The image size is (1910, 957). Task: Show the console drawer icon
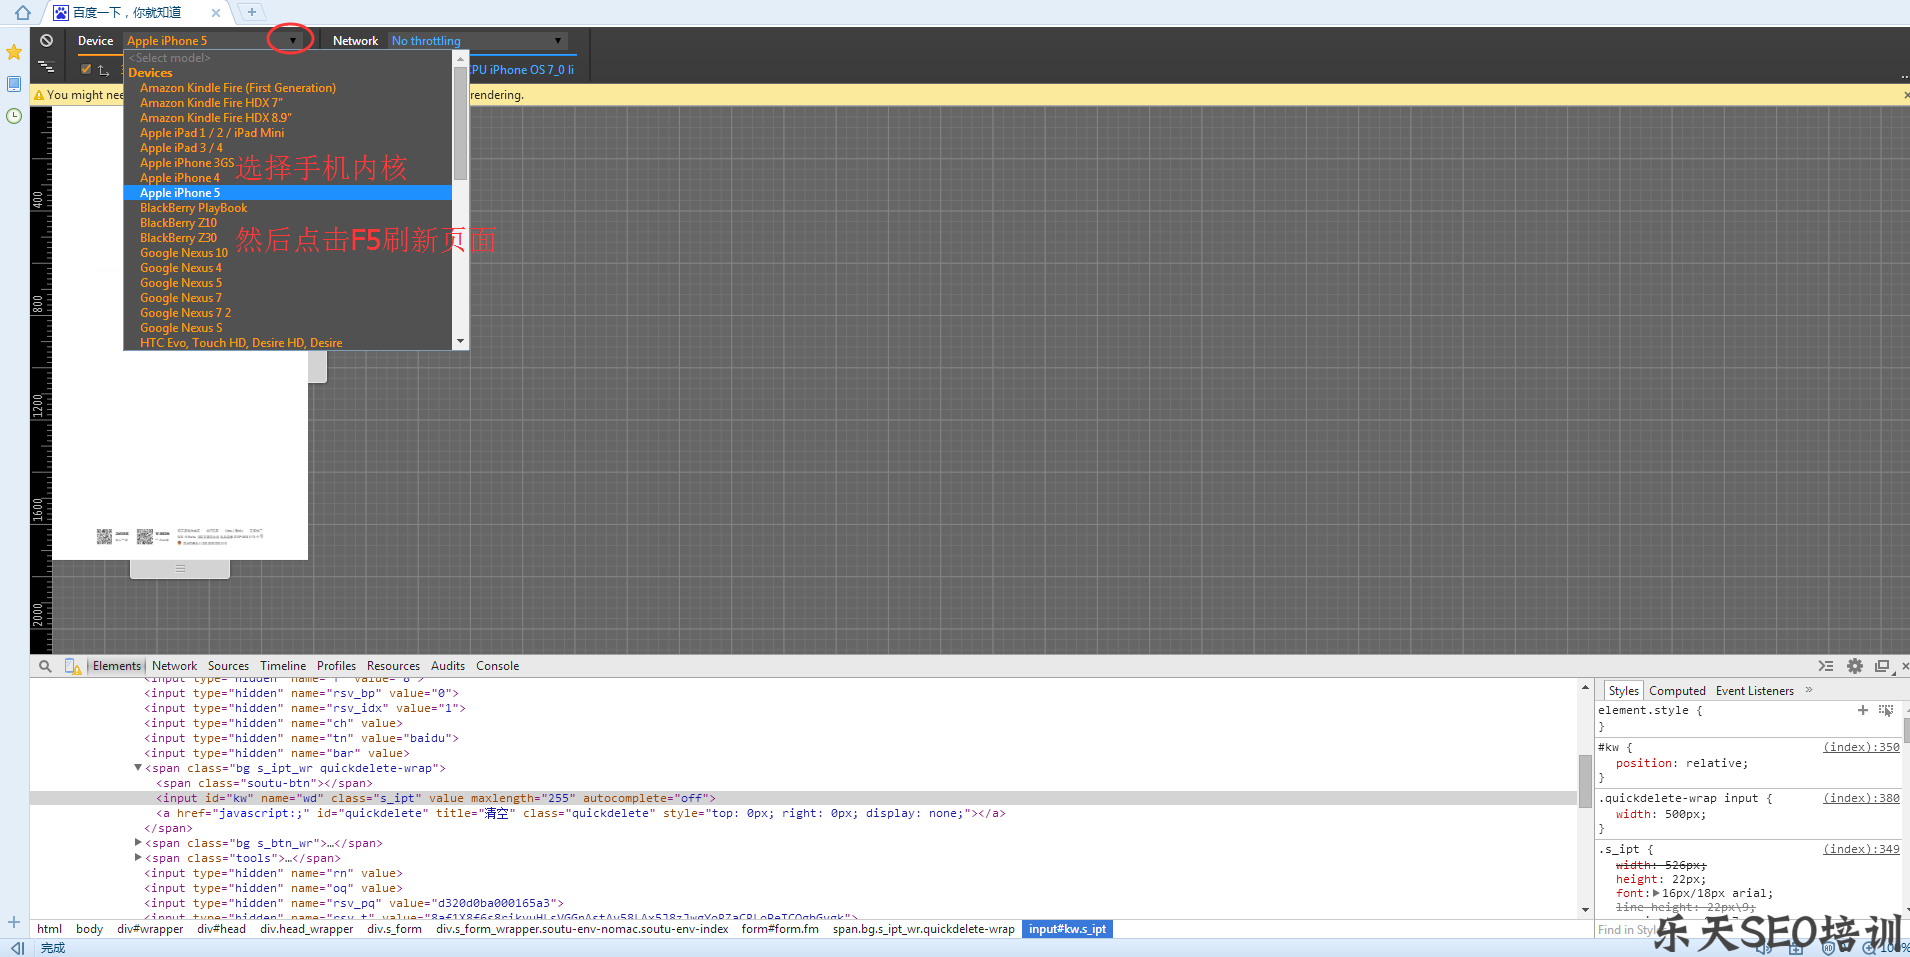point(1826,666)
